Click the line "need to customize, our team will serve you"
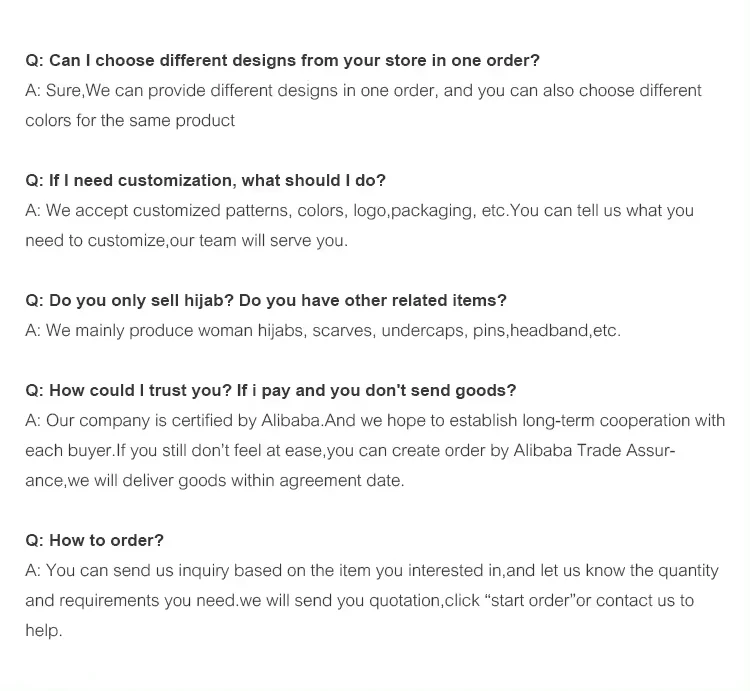750x691 pixels. tap(186, 241)
